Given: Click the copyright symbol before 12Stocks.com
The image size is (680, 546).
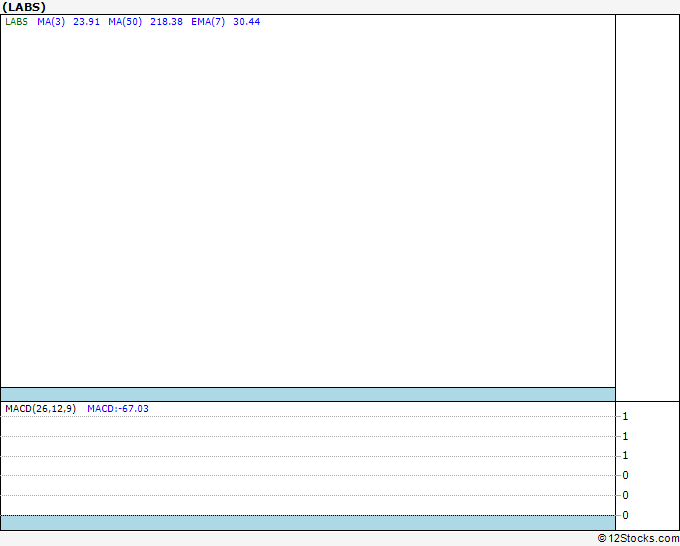Looking at the screenshot, I should pyautogui.click(x=602, y=538).
